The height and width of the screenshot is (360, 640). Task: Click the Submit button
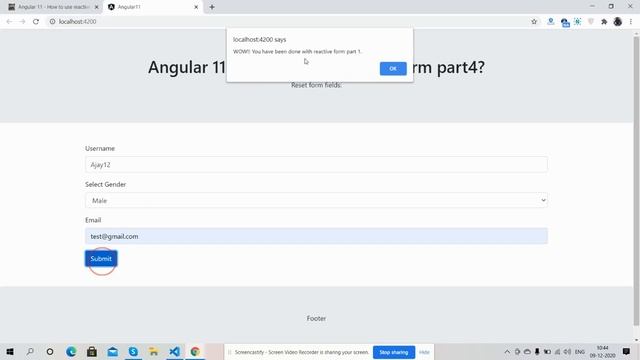click(101, 258)
